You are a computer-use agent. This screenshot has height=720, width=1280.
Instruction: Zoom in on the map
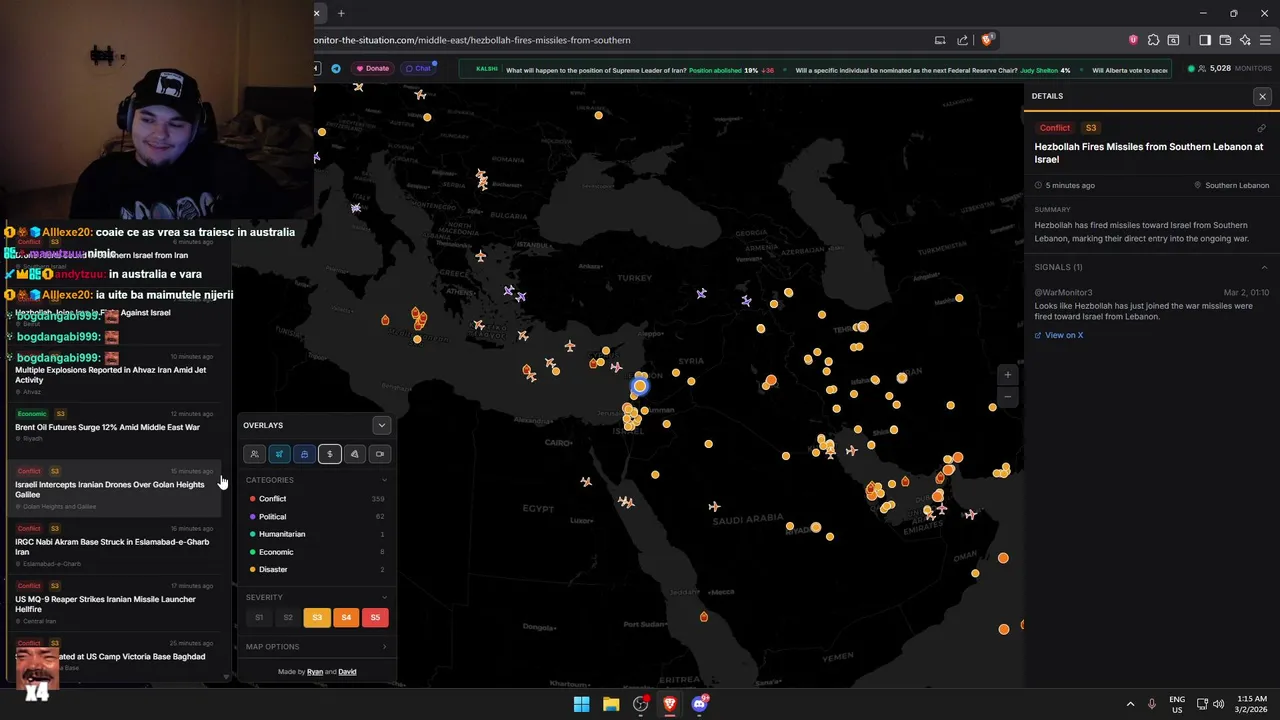tap(1007, 375)
